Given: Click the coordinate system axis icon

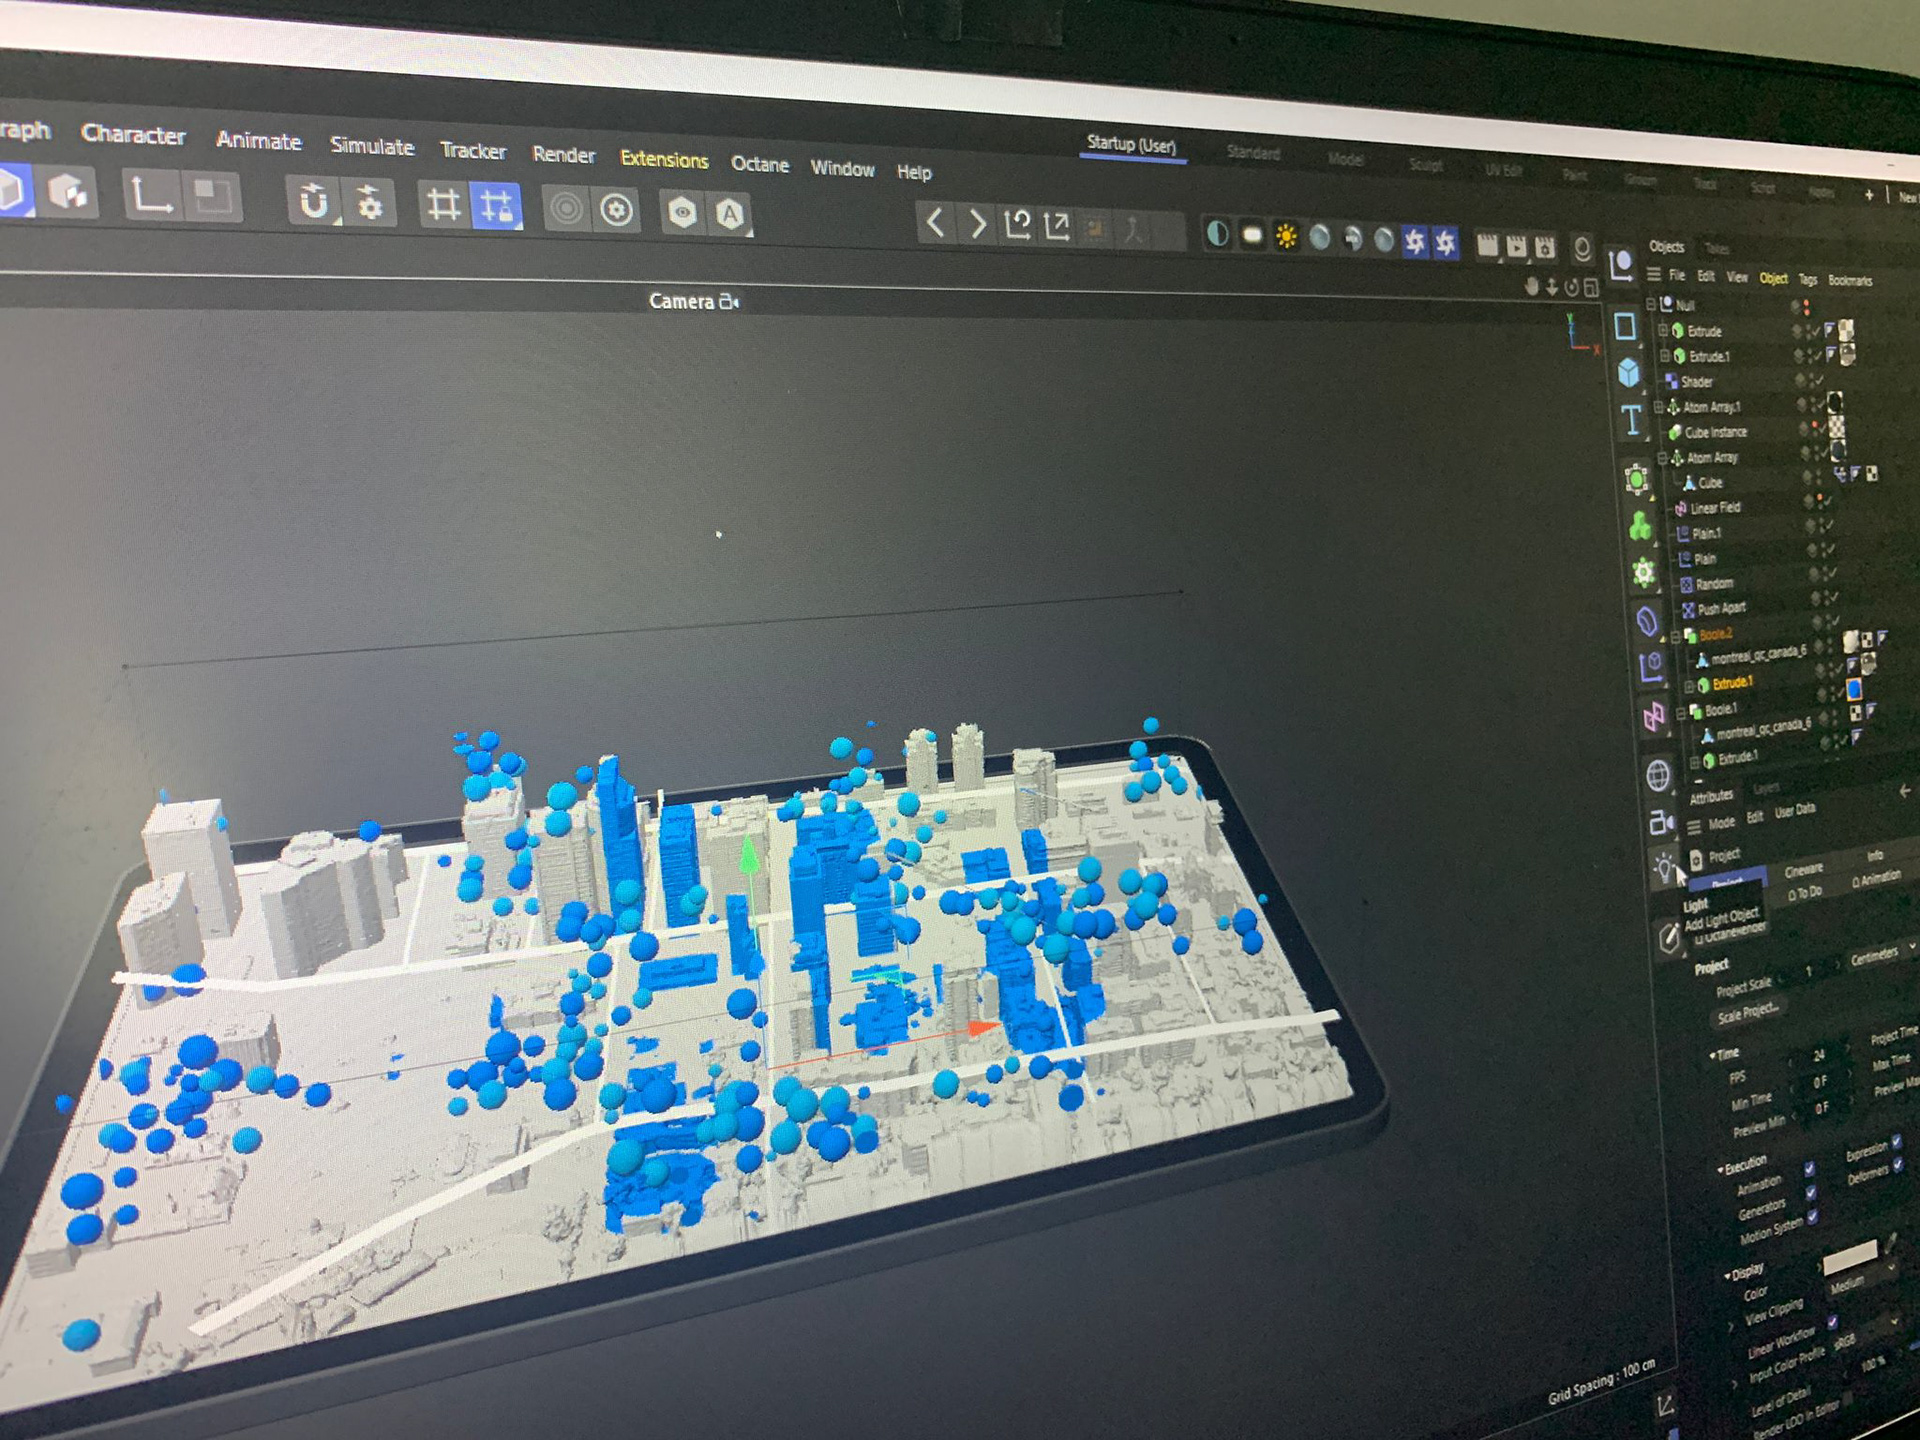Looking at the screenshot, I should pos(151,195).
